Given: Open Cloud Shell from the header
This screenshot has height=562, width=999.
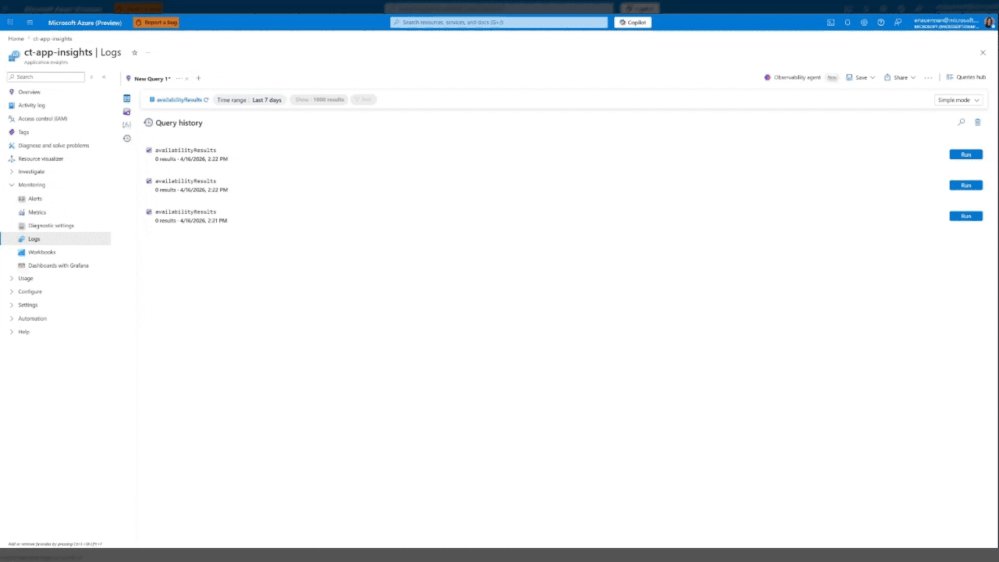Looking at the screenshot, I should (x=831, y=22).
